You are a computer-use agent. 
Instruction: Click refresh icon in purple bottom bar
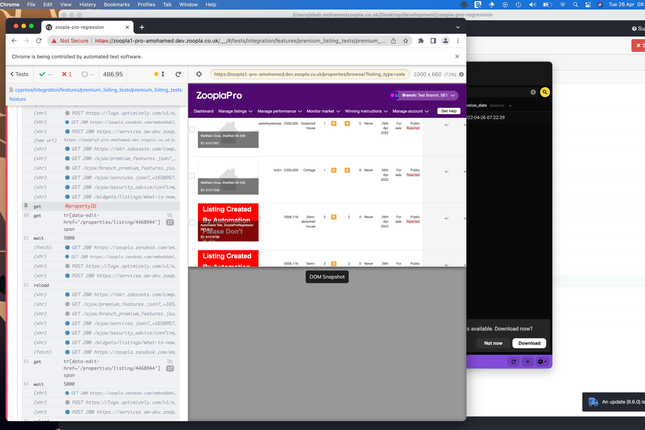(x=513, y=362)
